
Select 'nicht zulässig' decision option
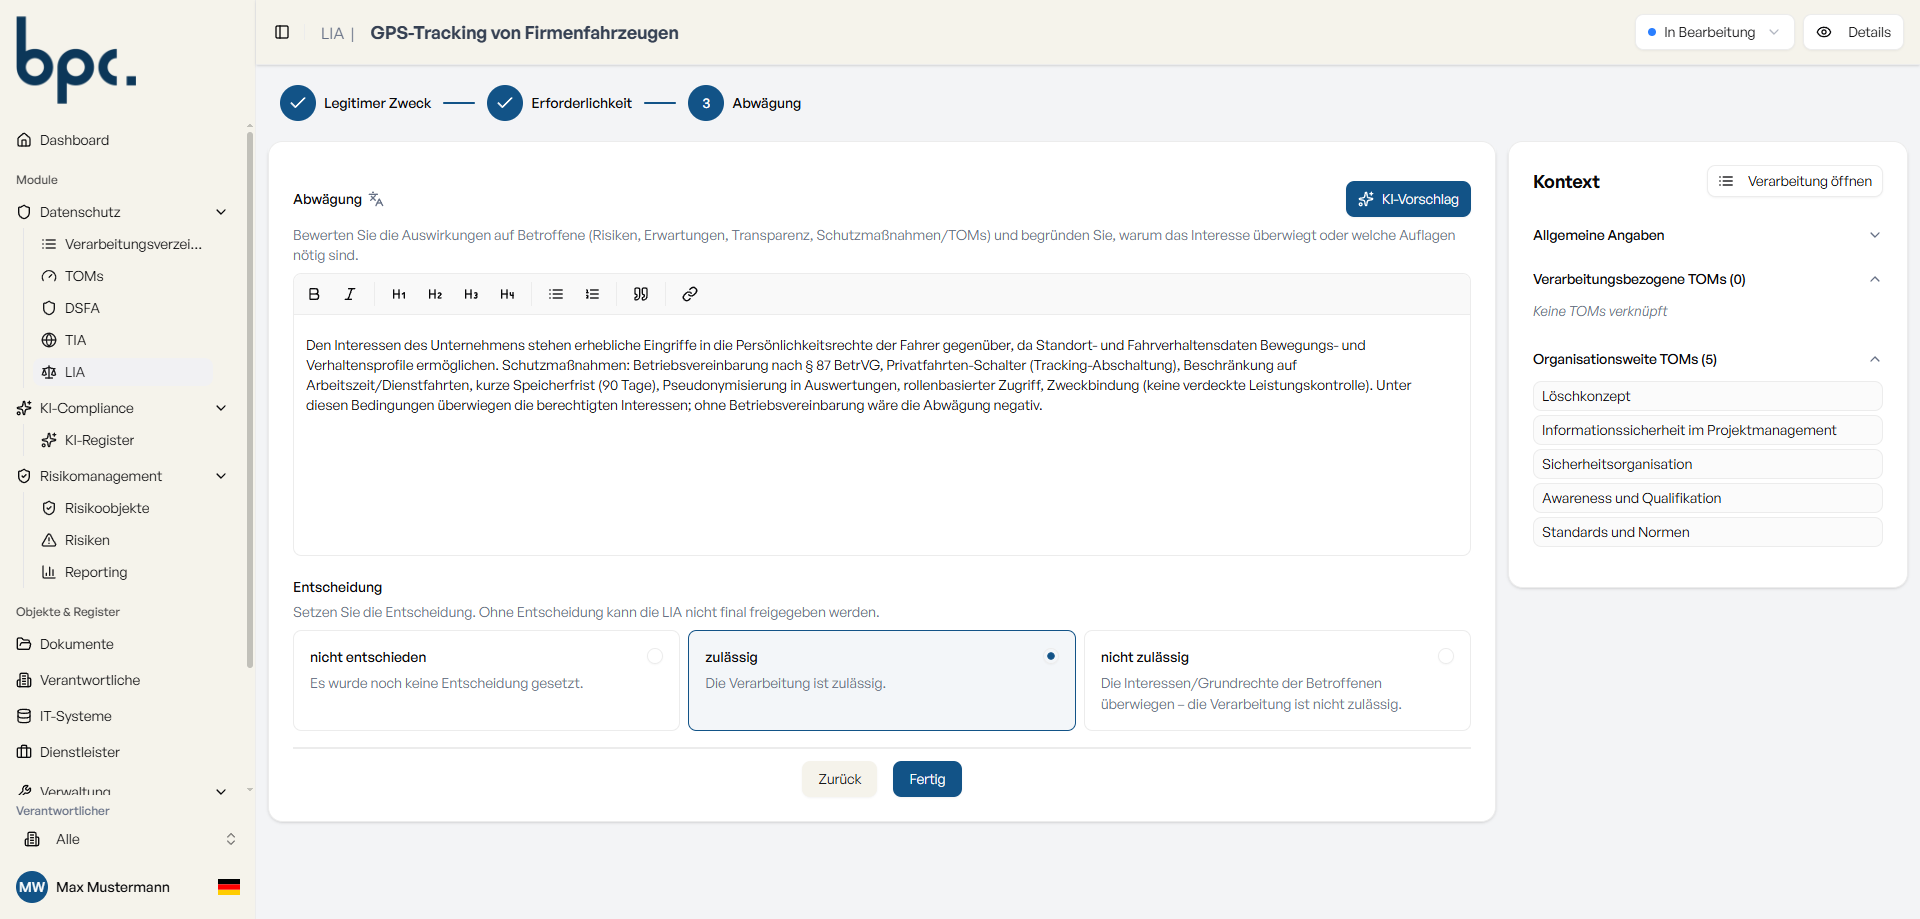[x=1277, y=680]
